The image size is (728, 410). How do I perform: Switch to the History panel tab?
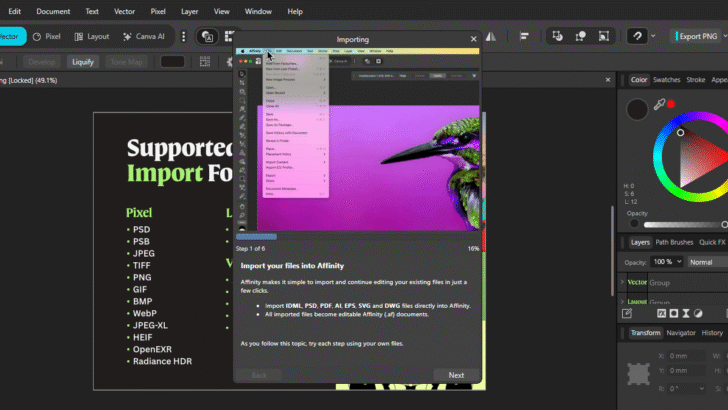(712, 333)
